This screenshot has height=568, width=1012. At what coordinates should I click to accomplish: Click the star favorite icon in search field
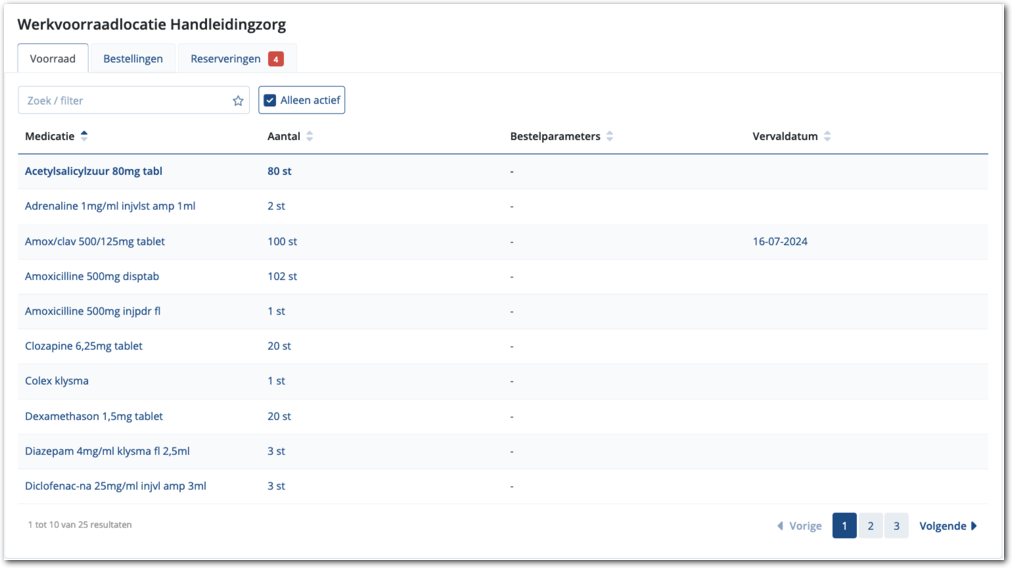(x=238, y=101)
